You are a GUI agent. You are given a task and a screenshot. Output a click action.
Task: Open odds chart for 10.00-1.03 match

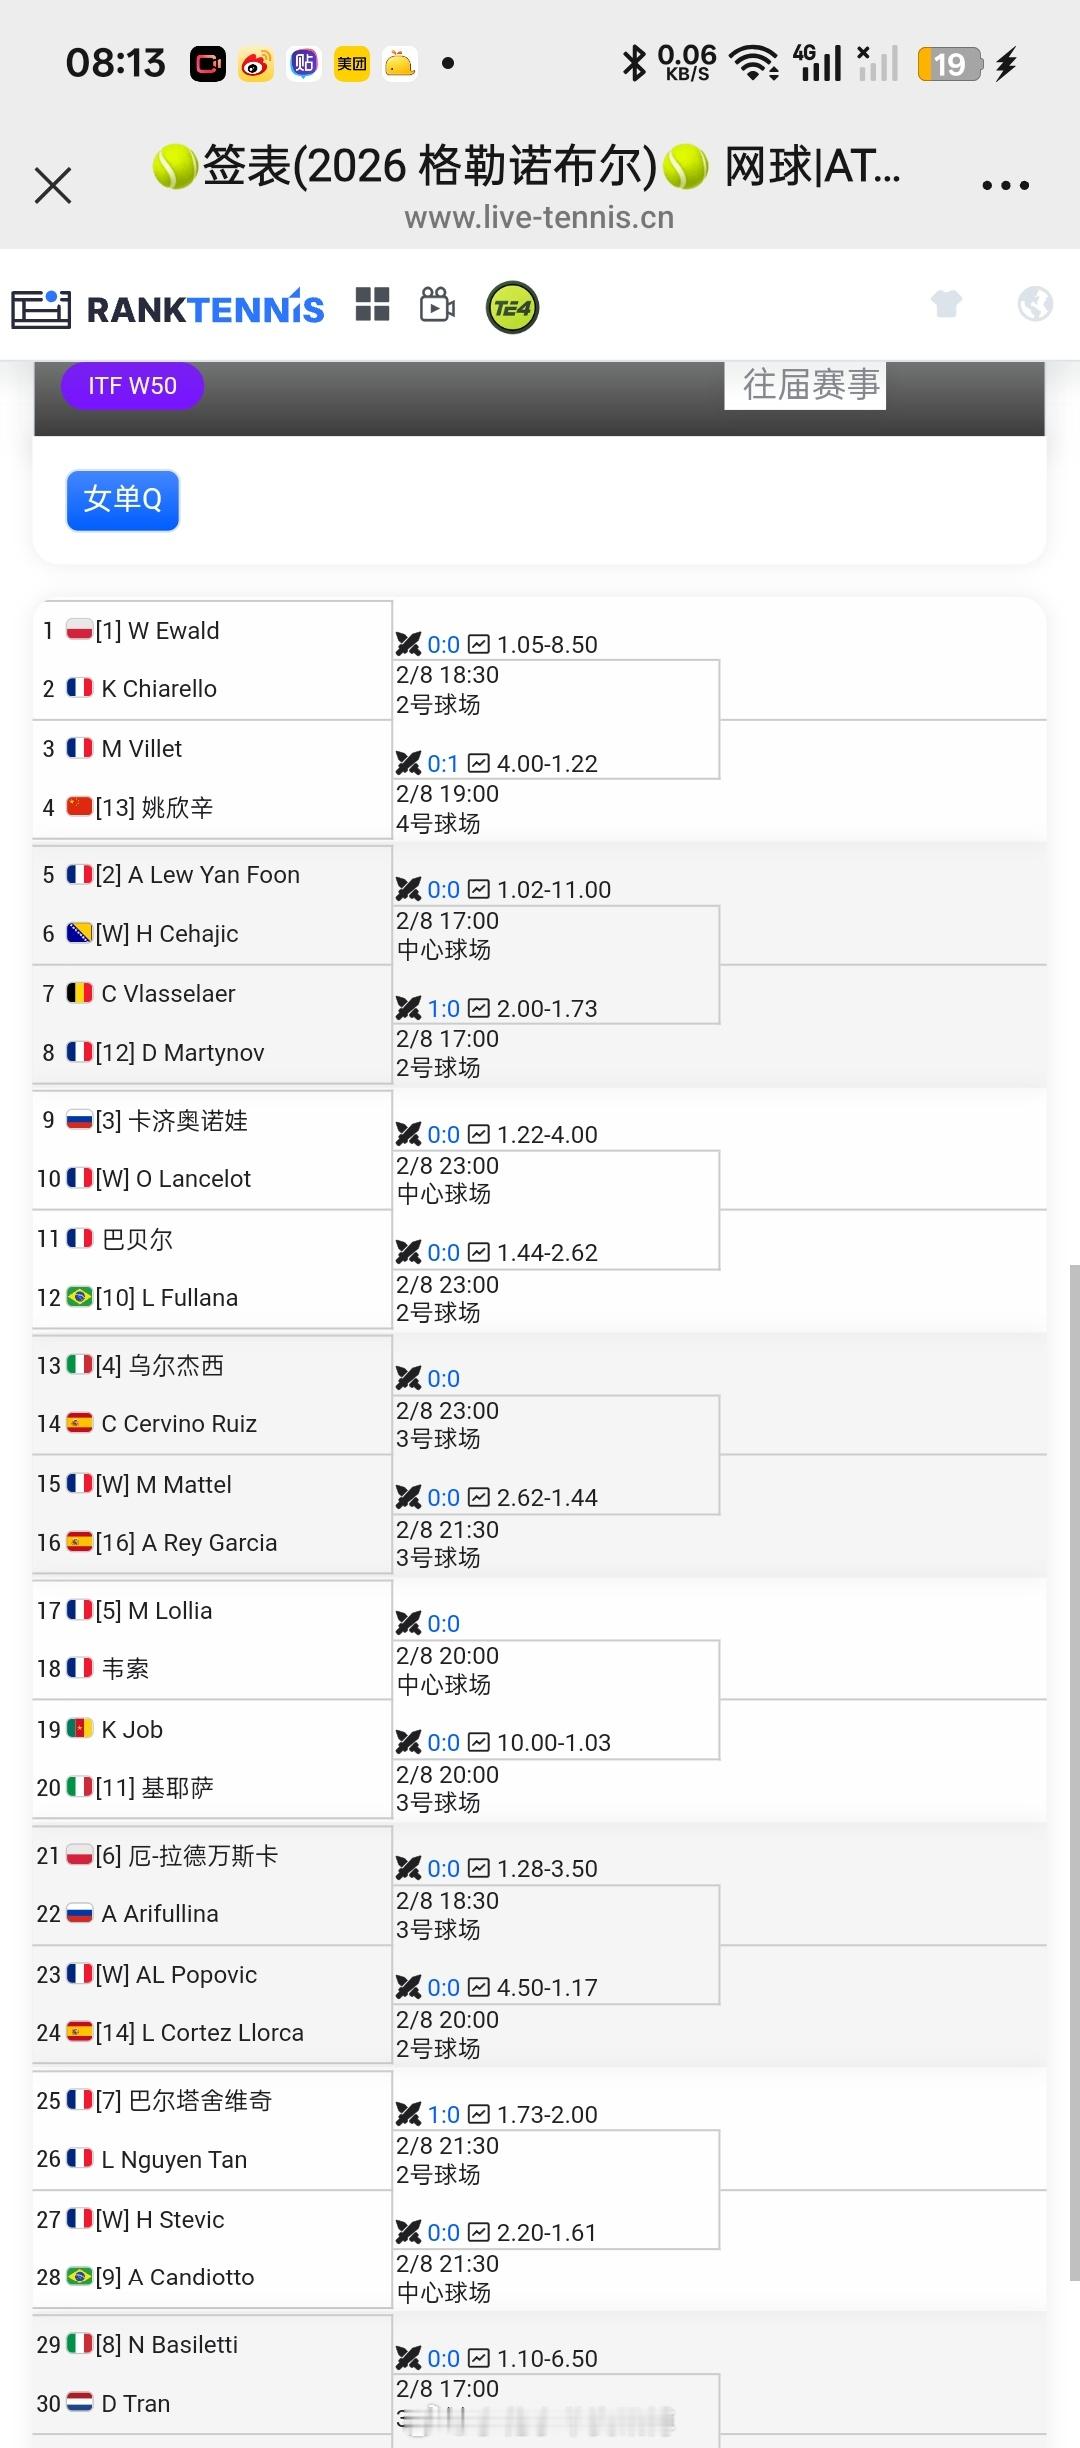coord(479,1742)
